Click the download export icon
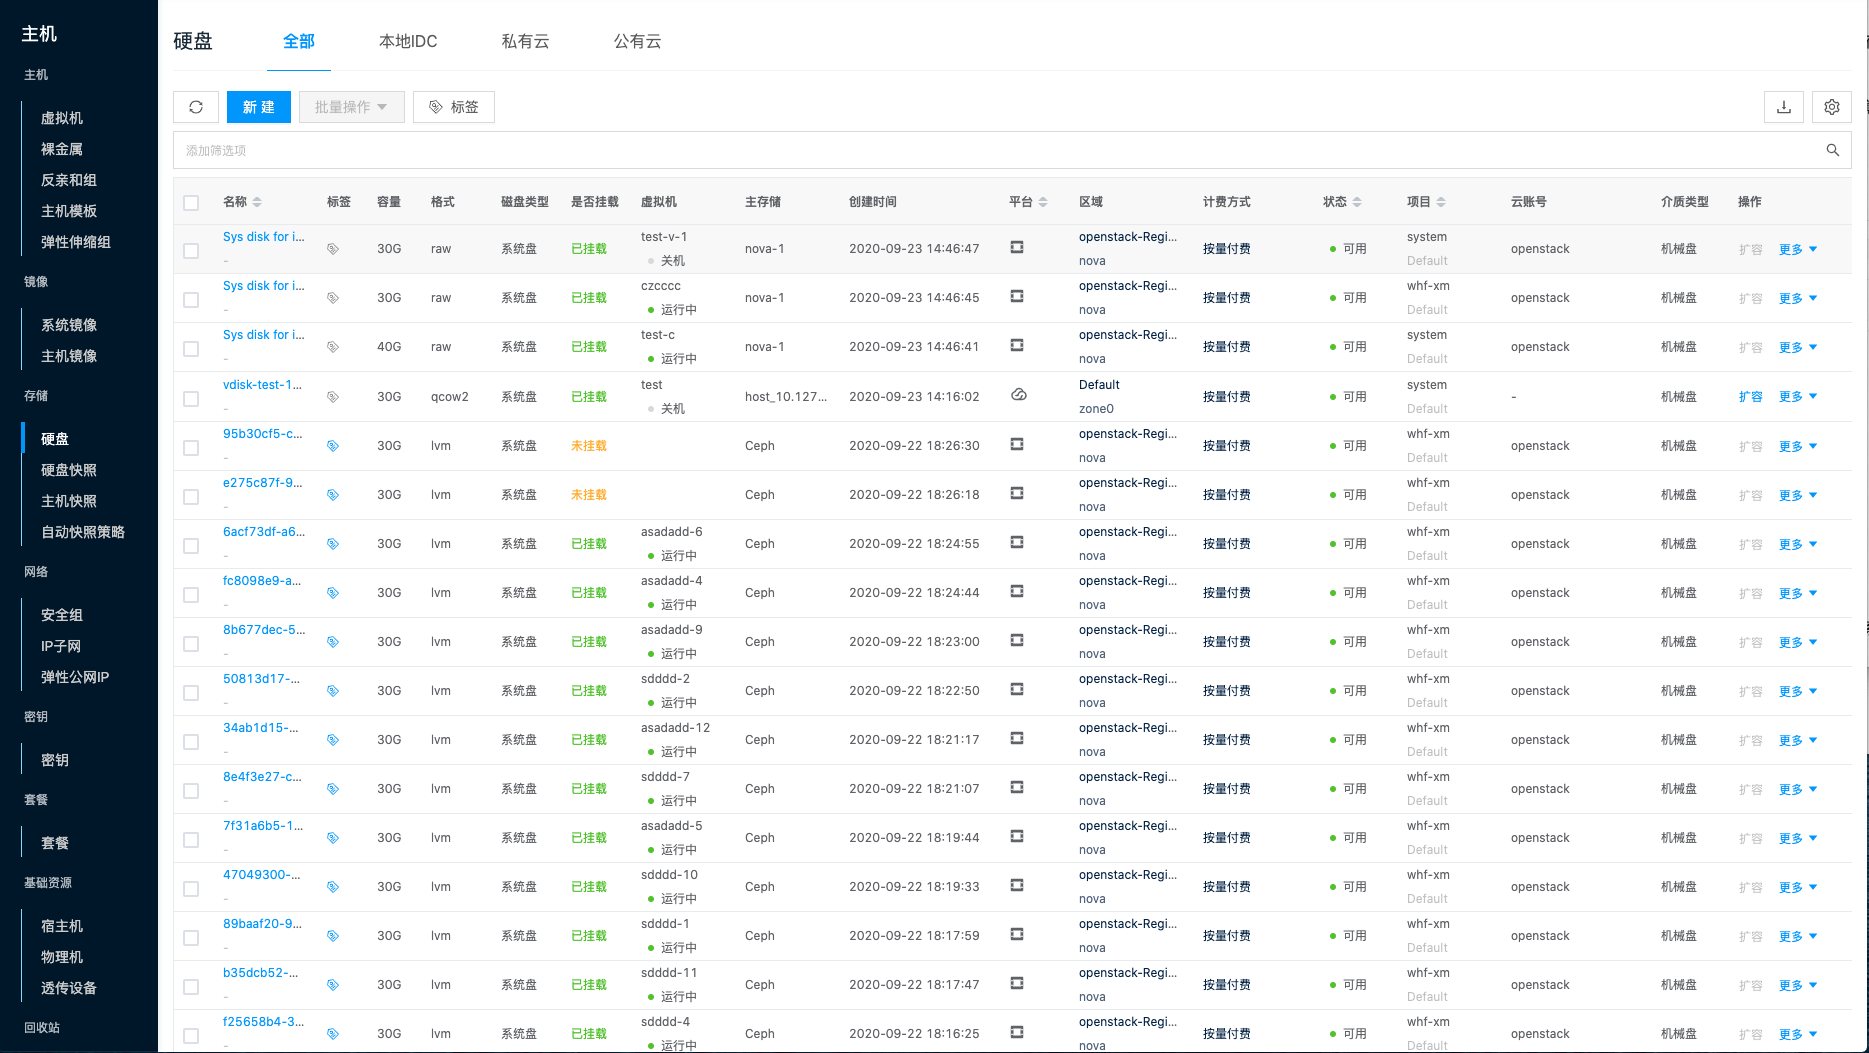Image resolution: width=1869 pixels, height=1053 pixels. pos(1783,107)
